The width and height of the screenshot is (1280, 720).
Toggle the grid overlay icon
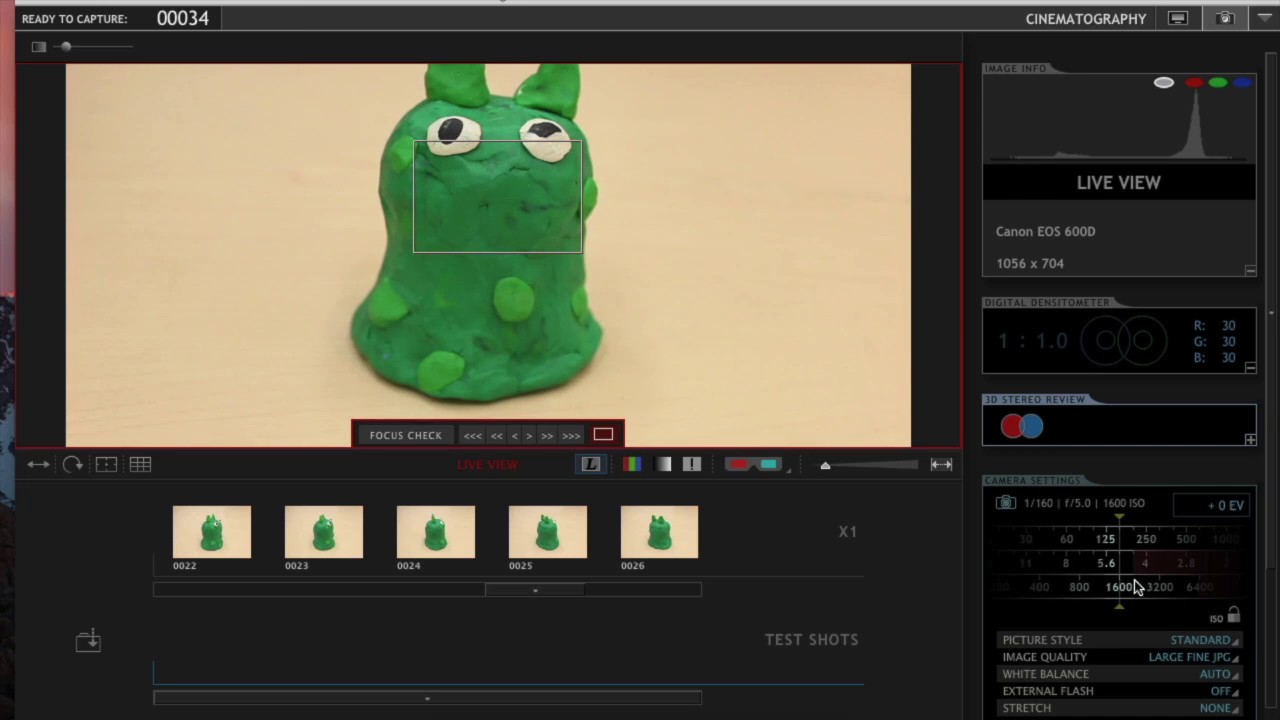click(x=140, y=464)
